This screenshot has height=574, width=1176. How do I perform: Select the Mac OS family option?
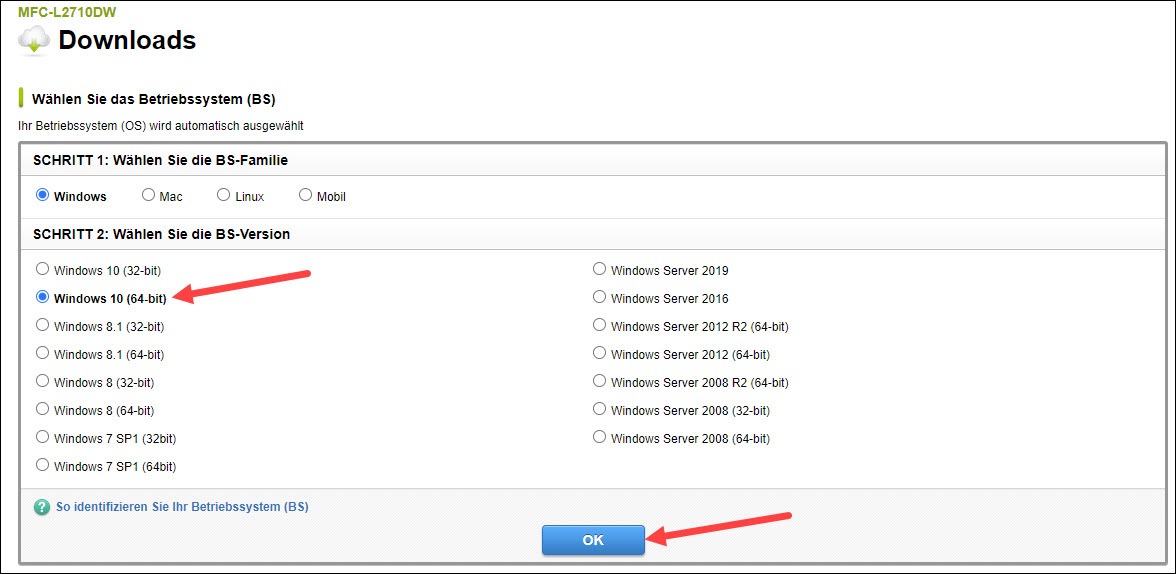[x=148, y=196]
